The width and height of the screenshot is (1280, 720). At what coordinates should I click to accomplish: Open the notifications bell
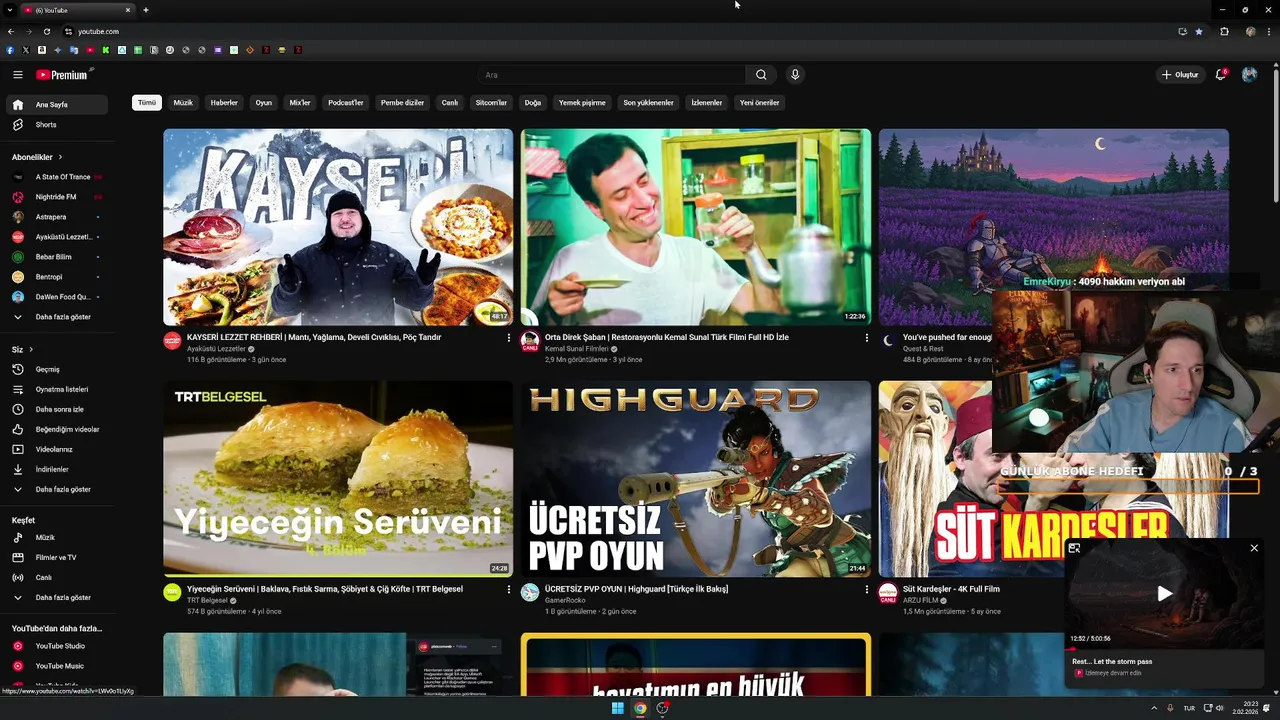pyautogui.click(x=1220, y=75)
